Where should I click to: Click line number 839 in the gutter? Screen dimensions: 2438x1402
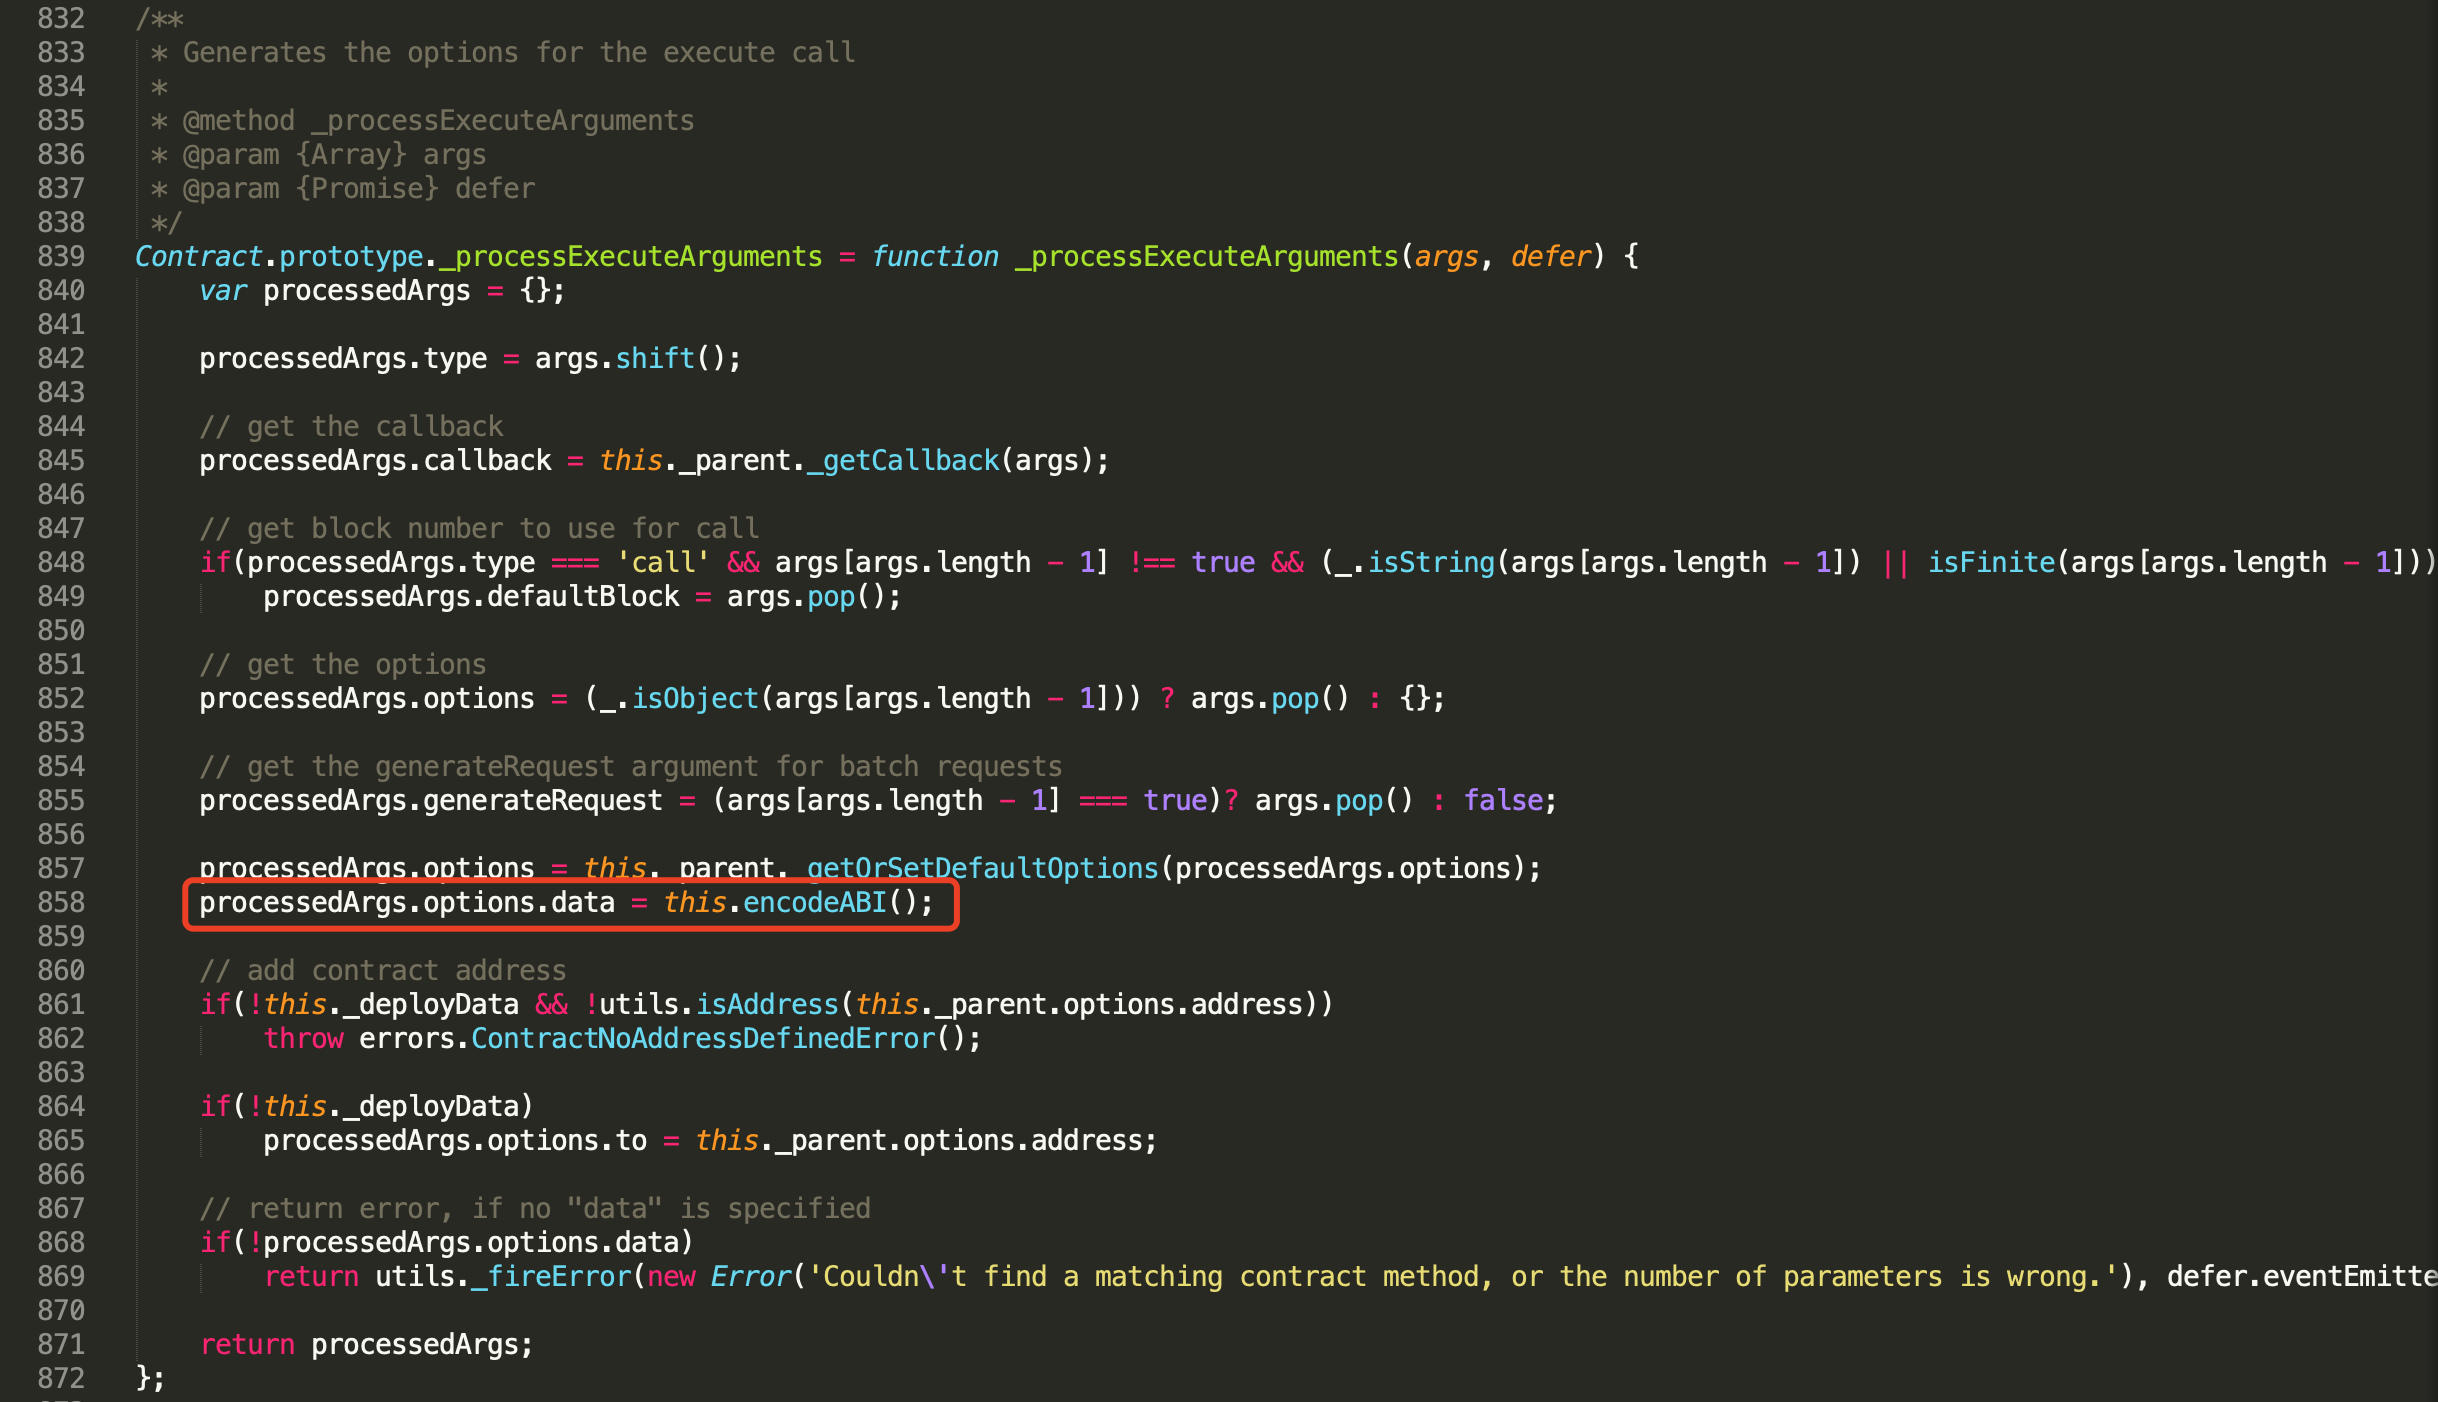click(61, 256)
